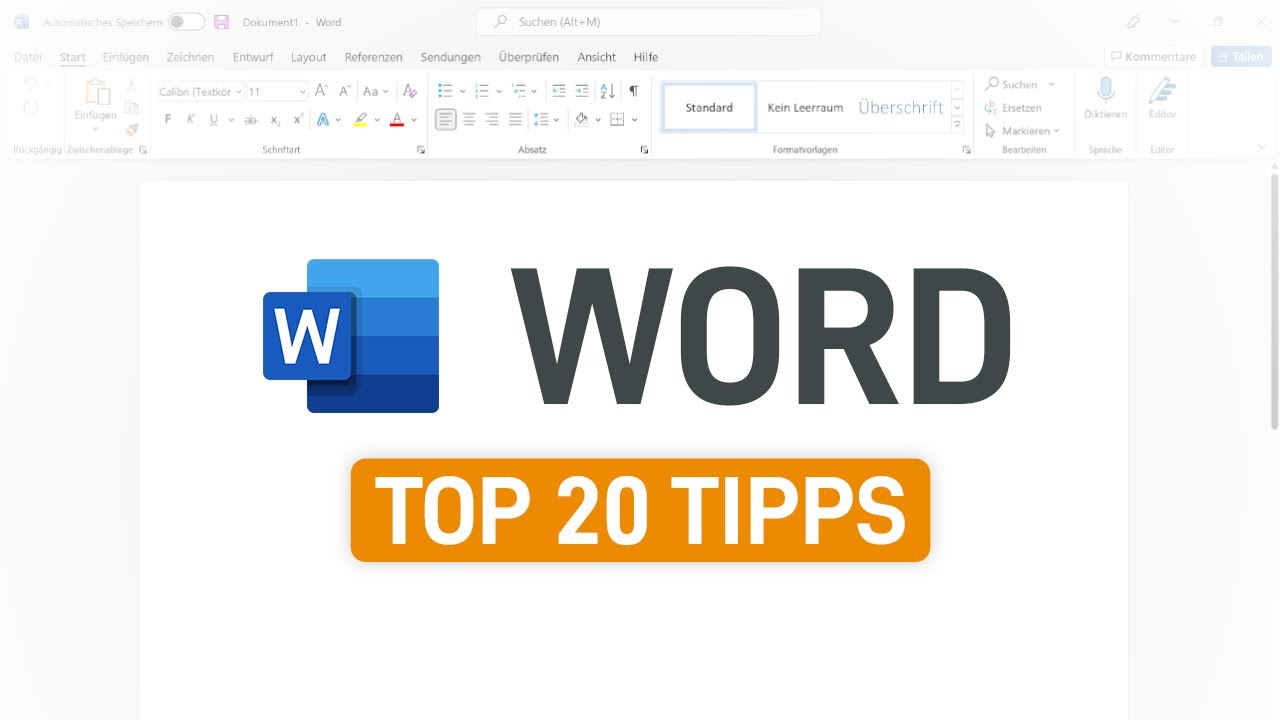The height and width of the screenshot is (720, 1280).
Task: Switch to the Einfügen tab
Action: point(126,57)
